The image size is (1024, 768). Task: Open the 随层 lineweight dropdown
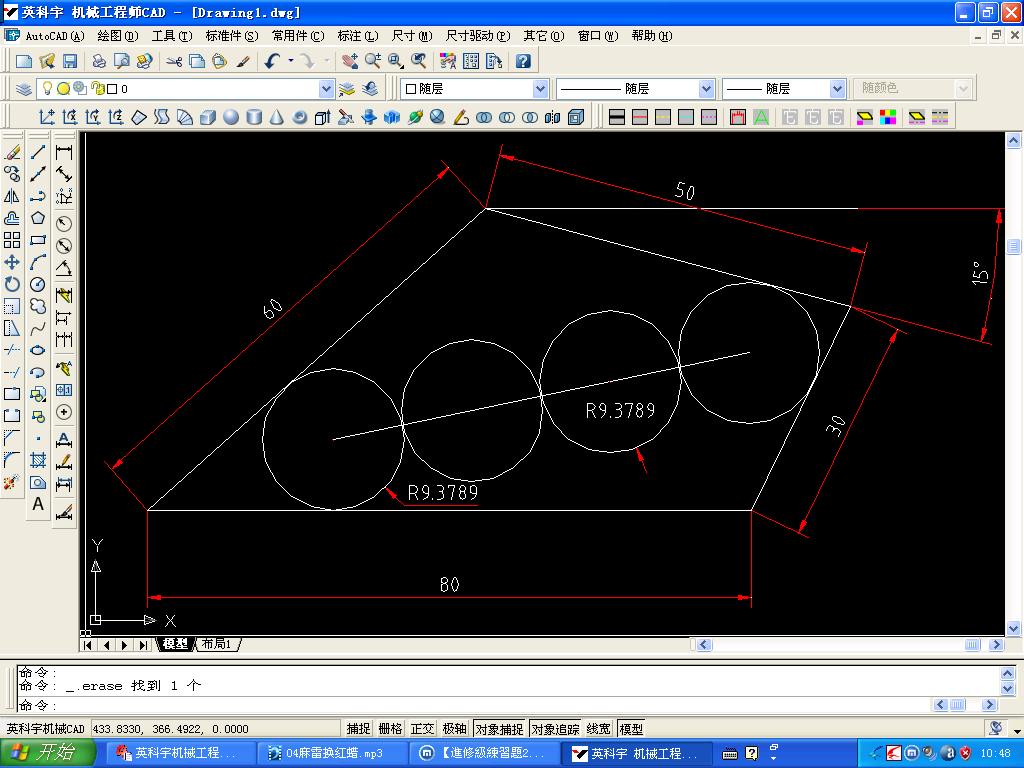point(837,88)
